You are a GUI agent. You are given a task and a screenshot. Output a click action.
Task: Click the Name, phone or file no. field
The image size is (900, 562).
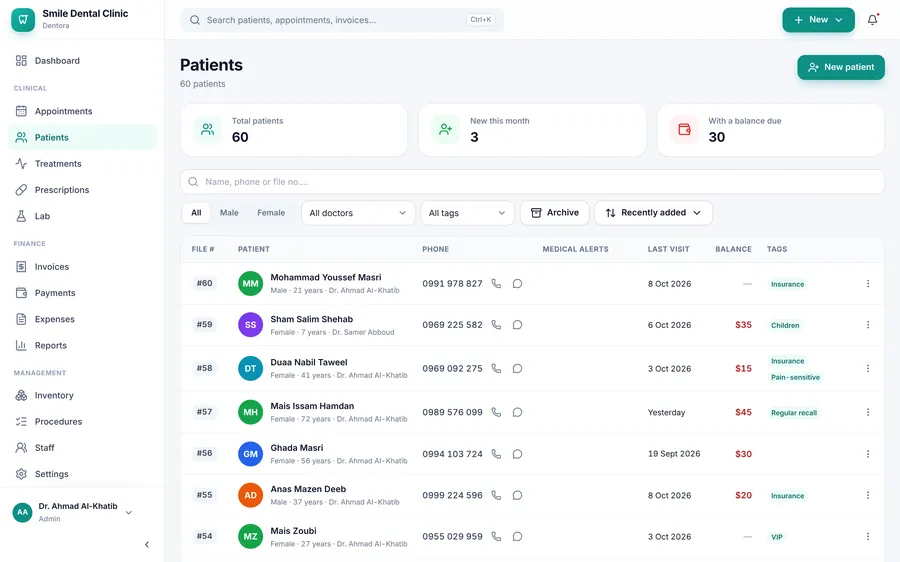pyautogui.click(x=532, y=182)
